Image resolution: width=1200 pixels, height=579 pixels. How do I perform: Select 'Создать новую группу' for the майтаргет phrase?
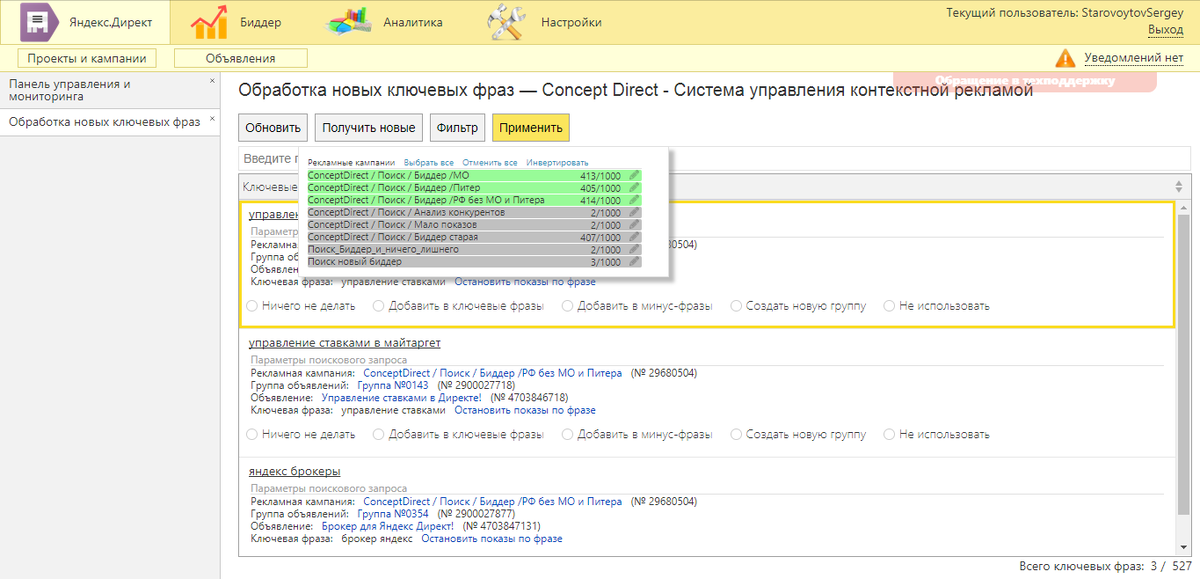pos(736,434)
